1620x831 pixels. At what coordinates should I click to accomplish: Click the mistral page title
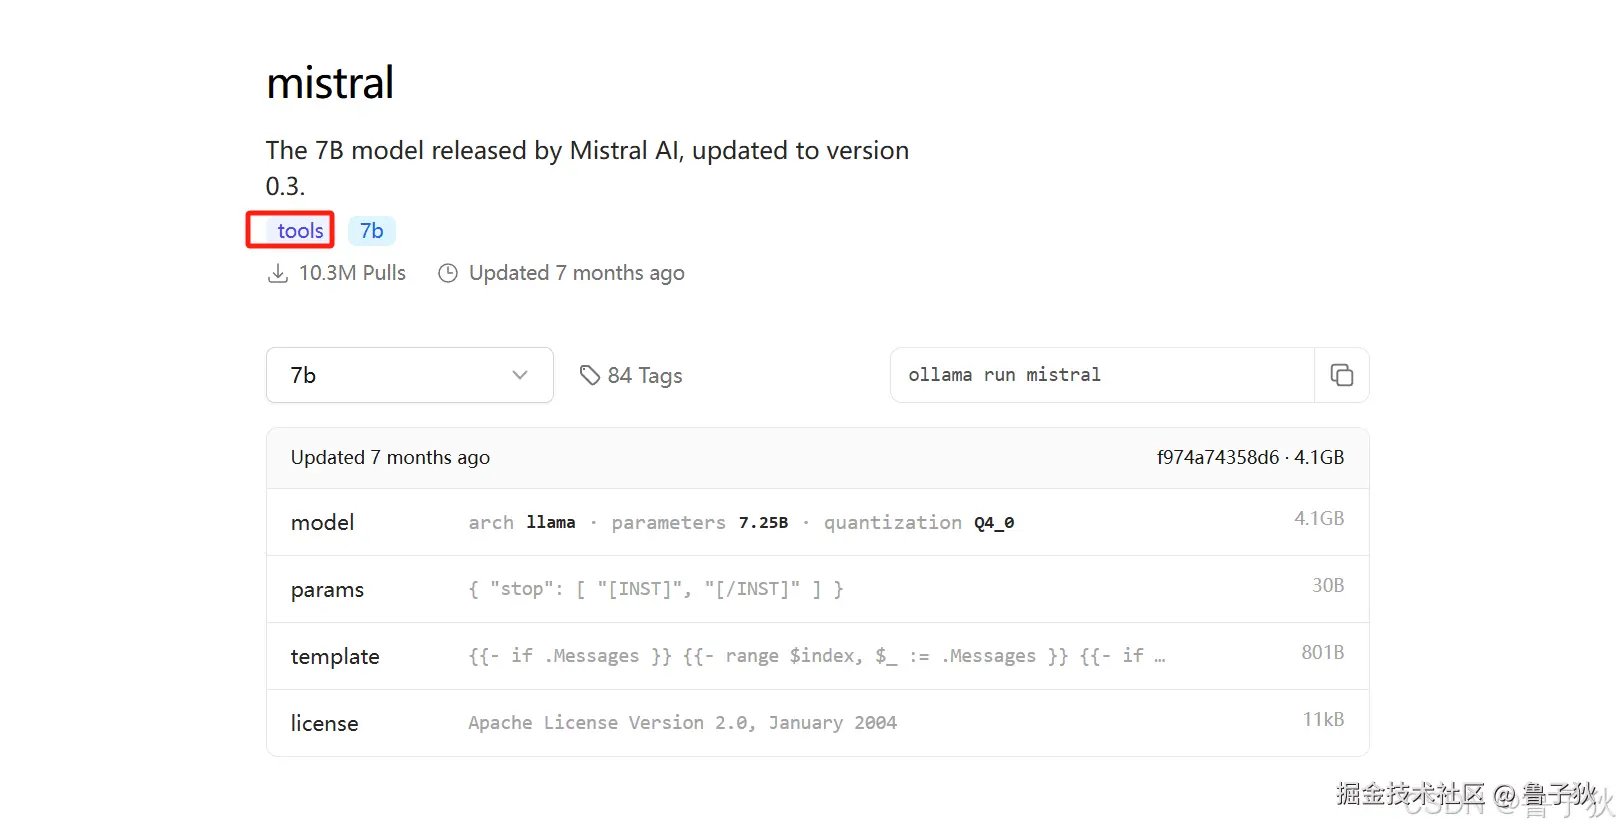pyautogui.click(x=330, y=83)
